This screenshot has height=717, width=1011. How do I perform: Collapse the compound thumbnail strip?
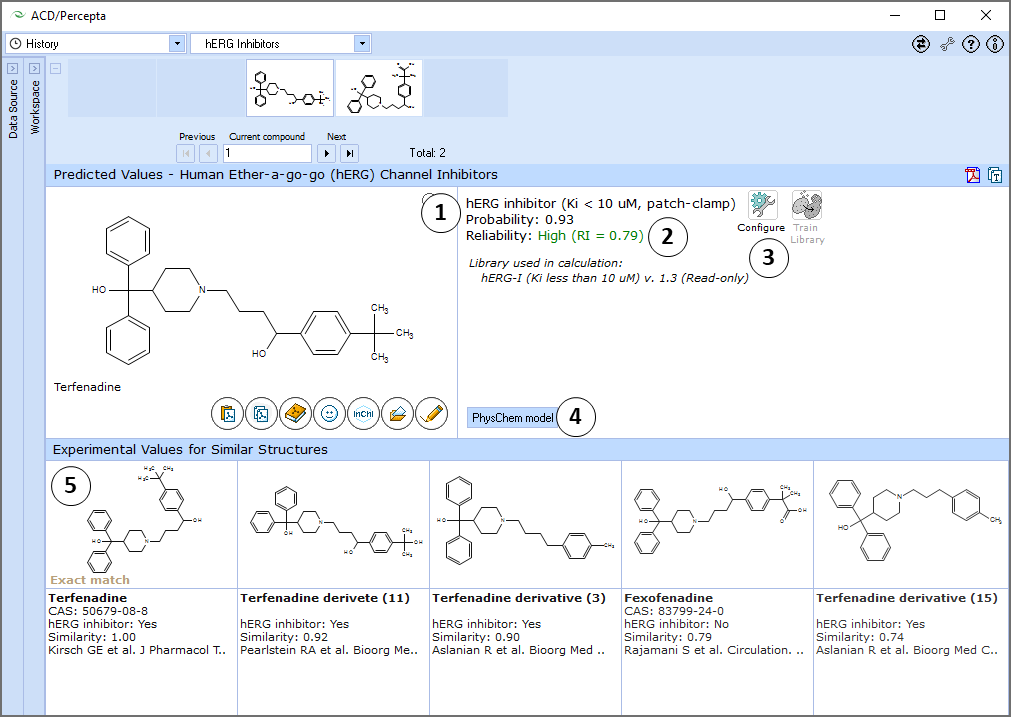tap(56, 68)
